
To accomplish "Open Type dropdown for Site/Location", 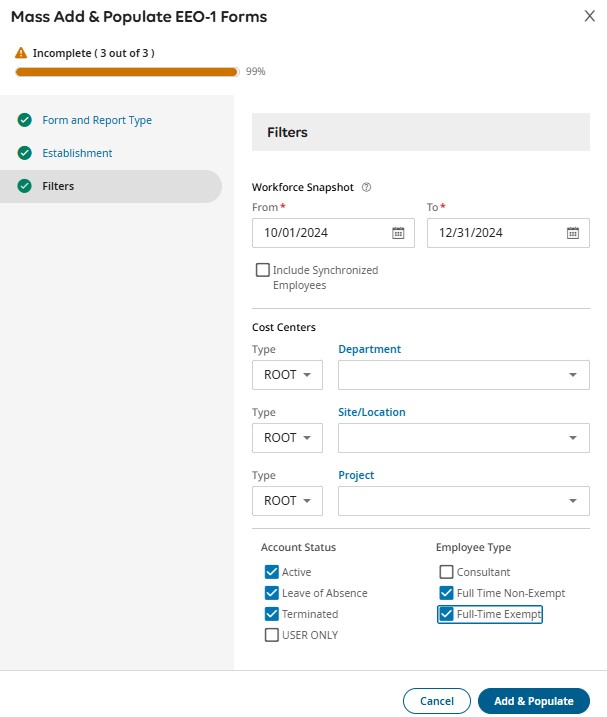I will click(x=287, y=438).
